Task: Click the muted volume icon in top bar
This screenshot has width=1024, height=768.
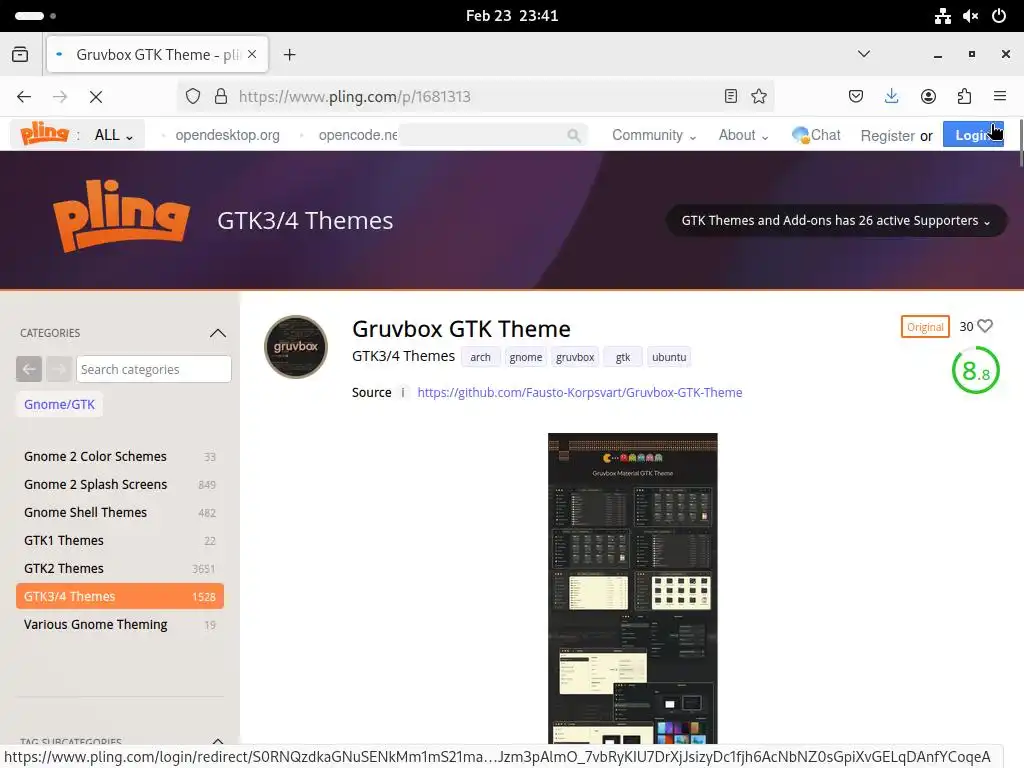Action: tap(970, 16)
